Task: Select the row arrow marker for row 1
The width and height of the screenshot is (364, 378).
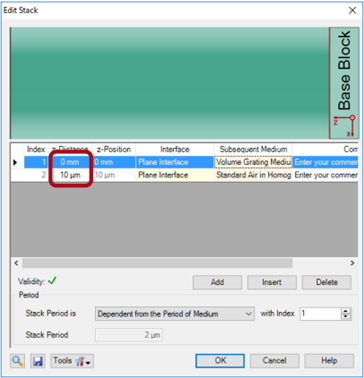Action: coord(15,162)
